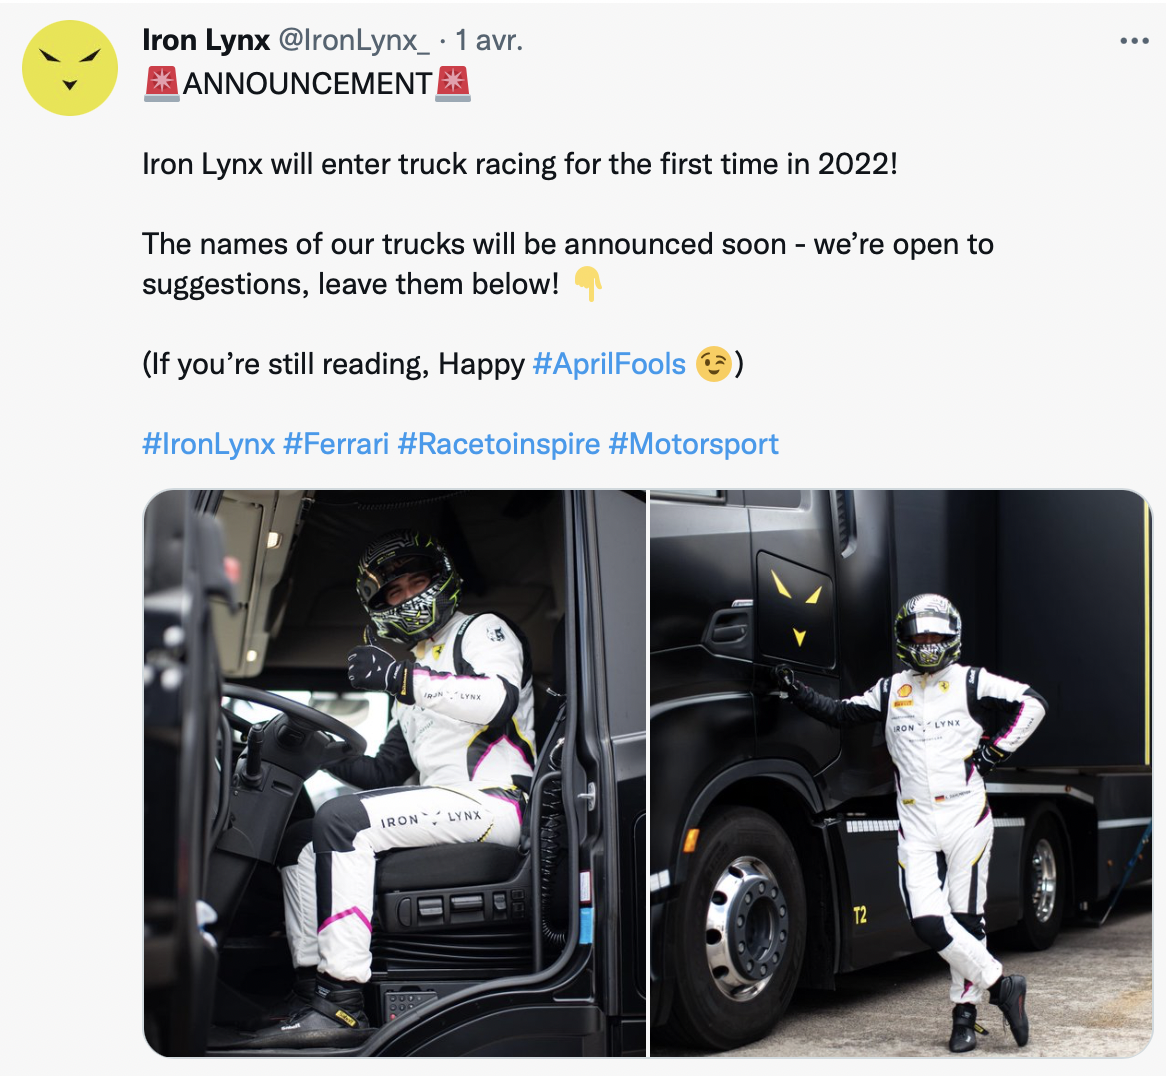Screen dimensions: 1166x1076
Task: Click the ANNOUNCEMENT headline text
Action: click(307, 84)
